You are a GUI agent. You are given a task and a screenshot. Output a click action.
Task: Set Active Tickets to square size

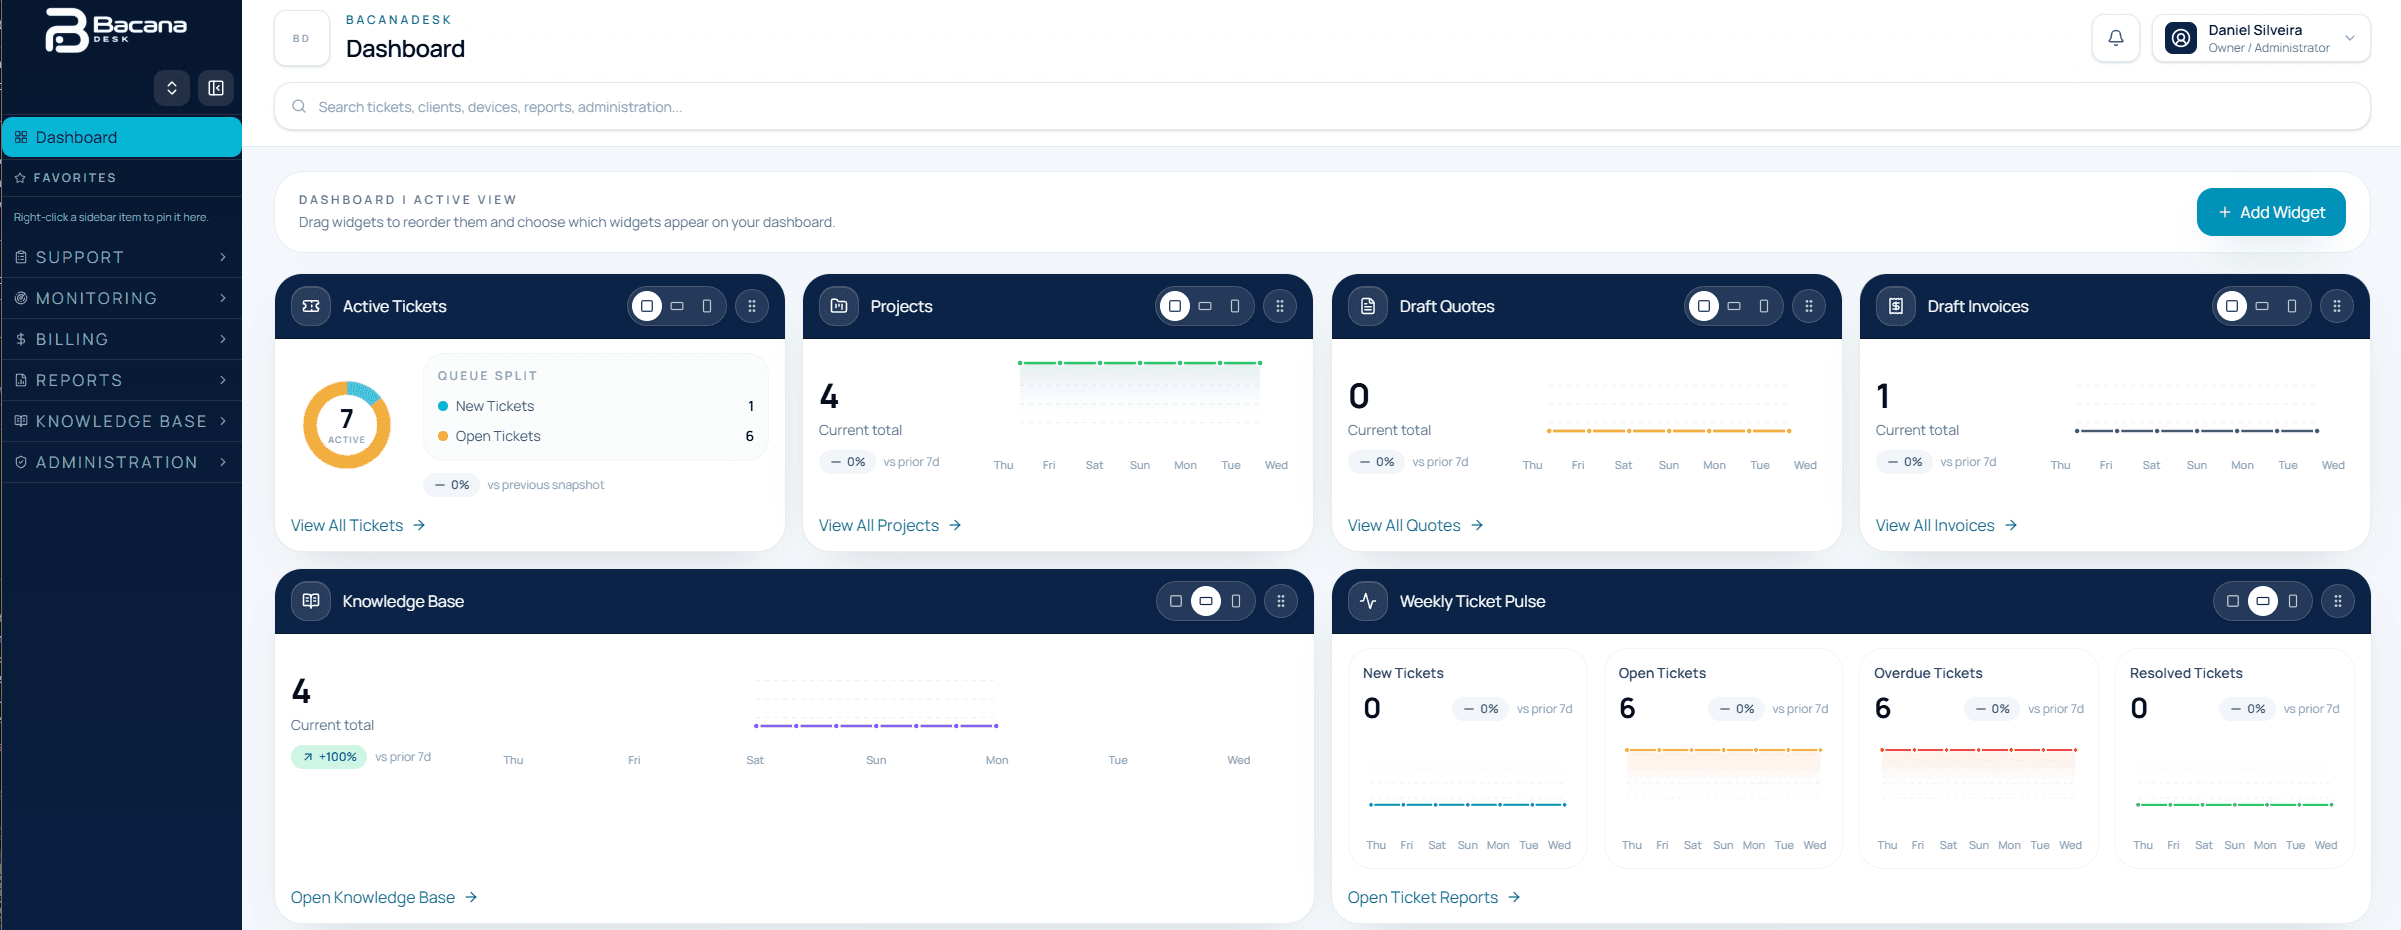coord(647,306)
